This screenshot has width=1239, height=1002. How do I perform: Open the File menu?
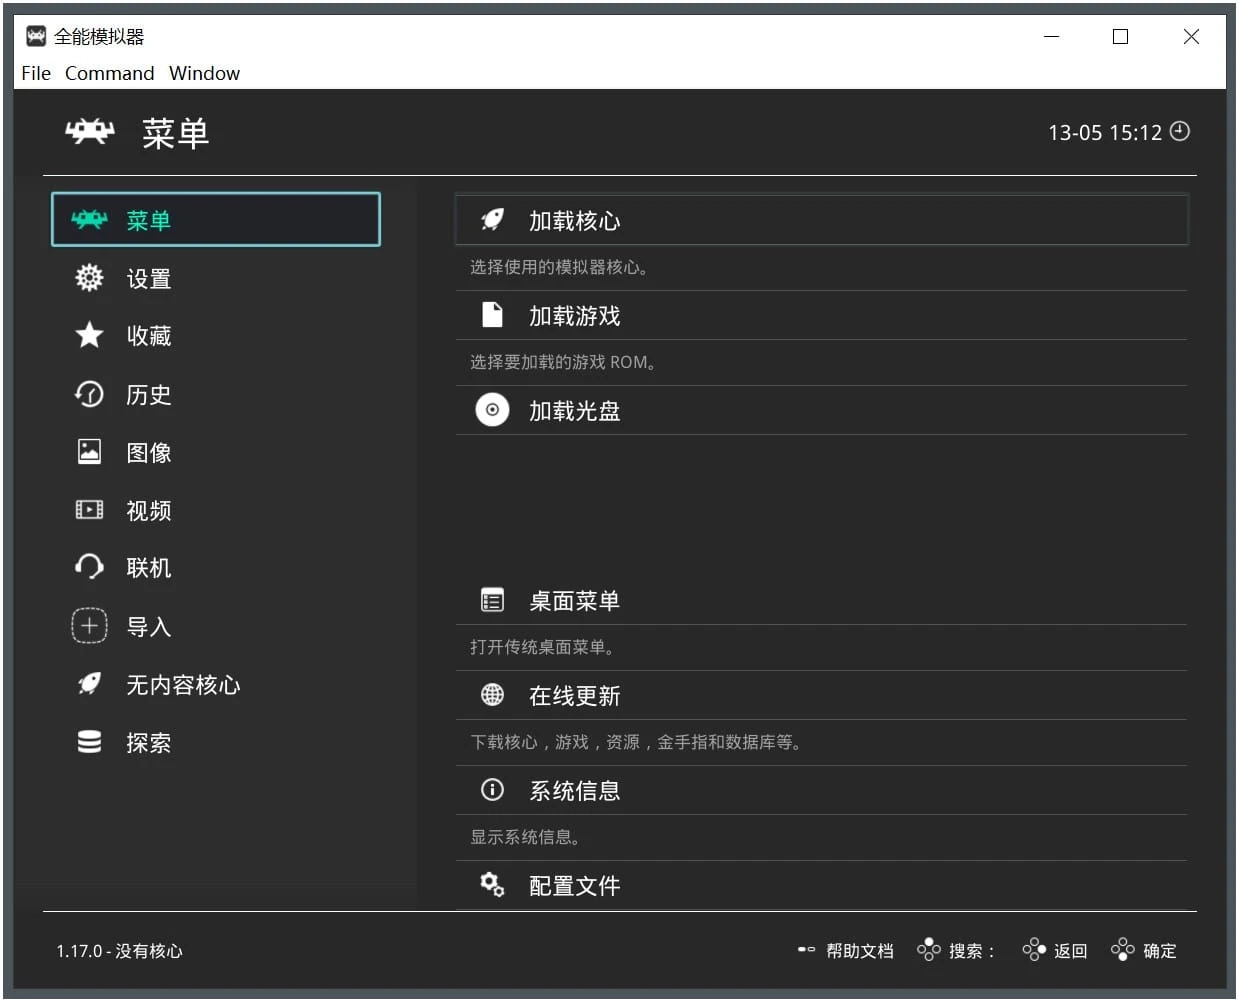point(36,73)
